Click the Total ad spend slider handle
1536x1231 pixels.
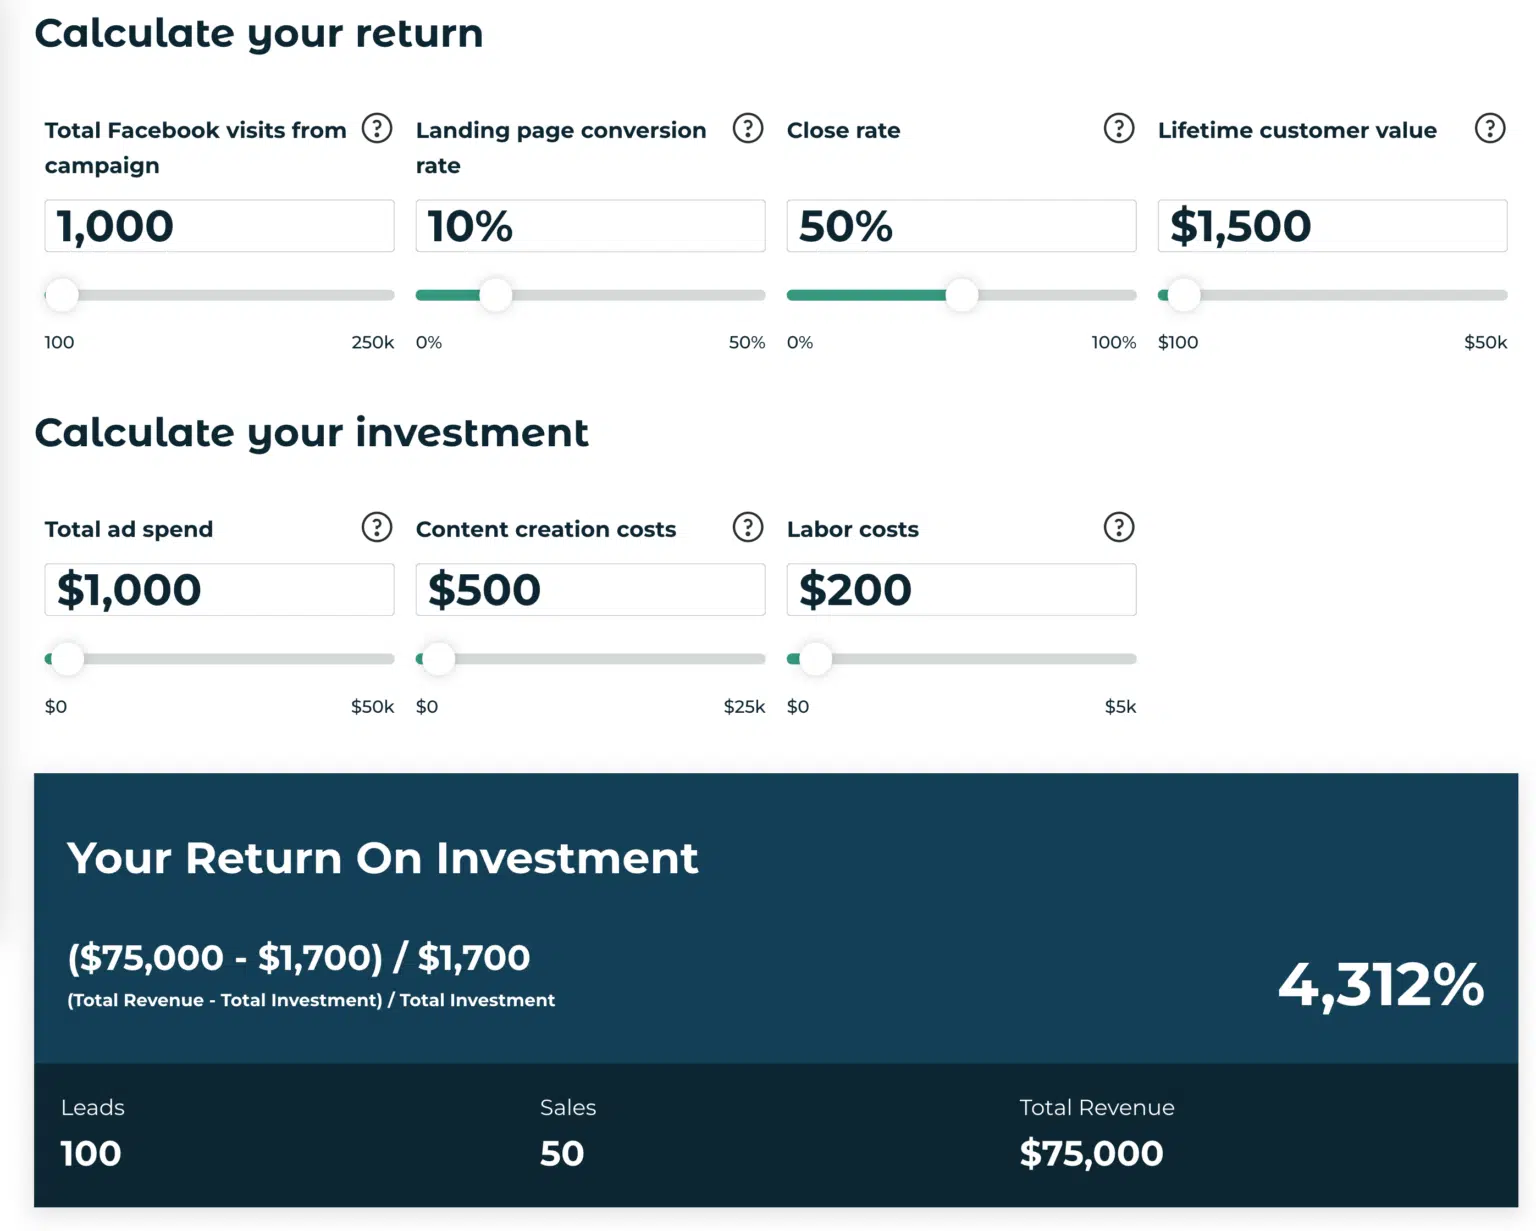point(68,659)
